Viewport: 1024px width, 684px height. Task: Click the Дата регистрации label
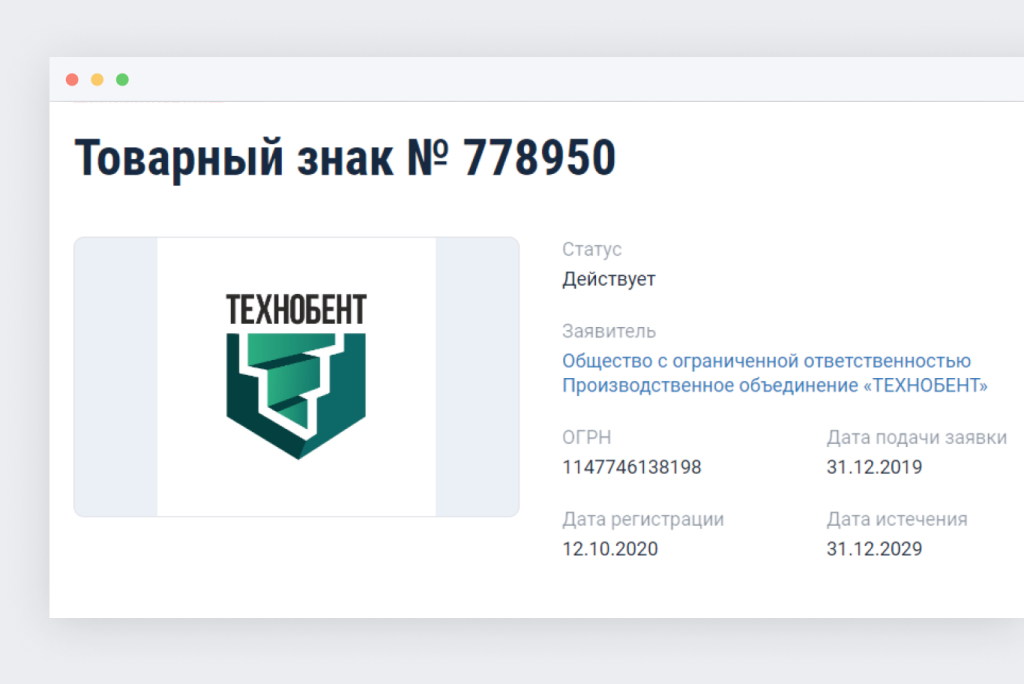(643, 519)
